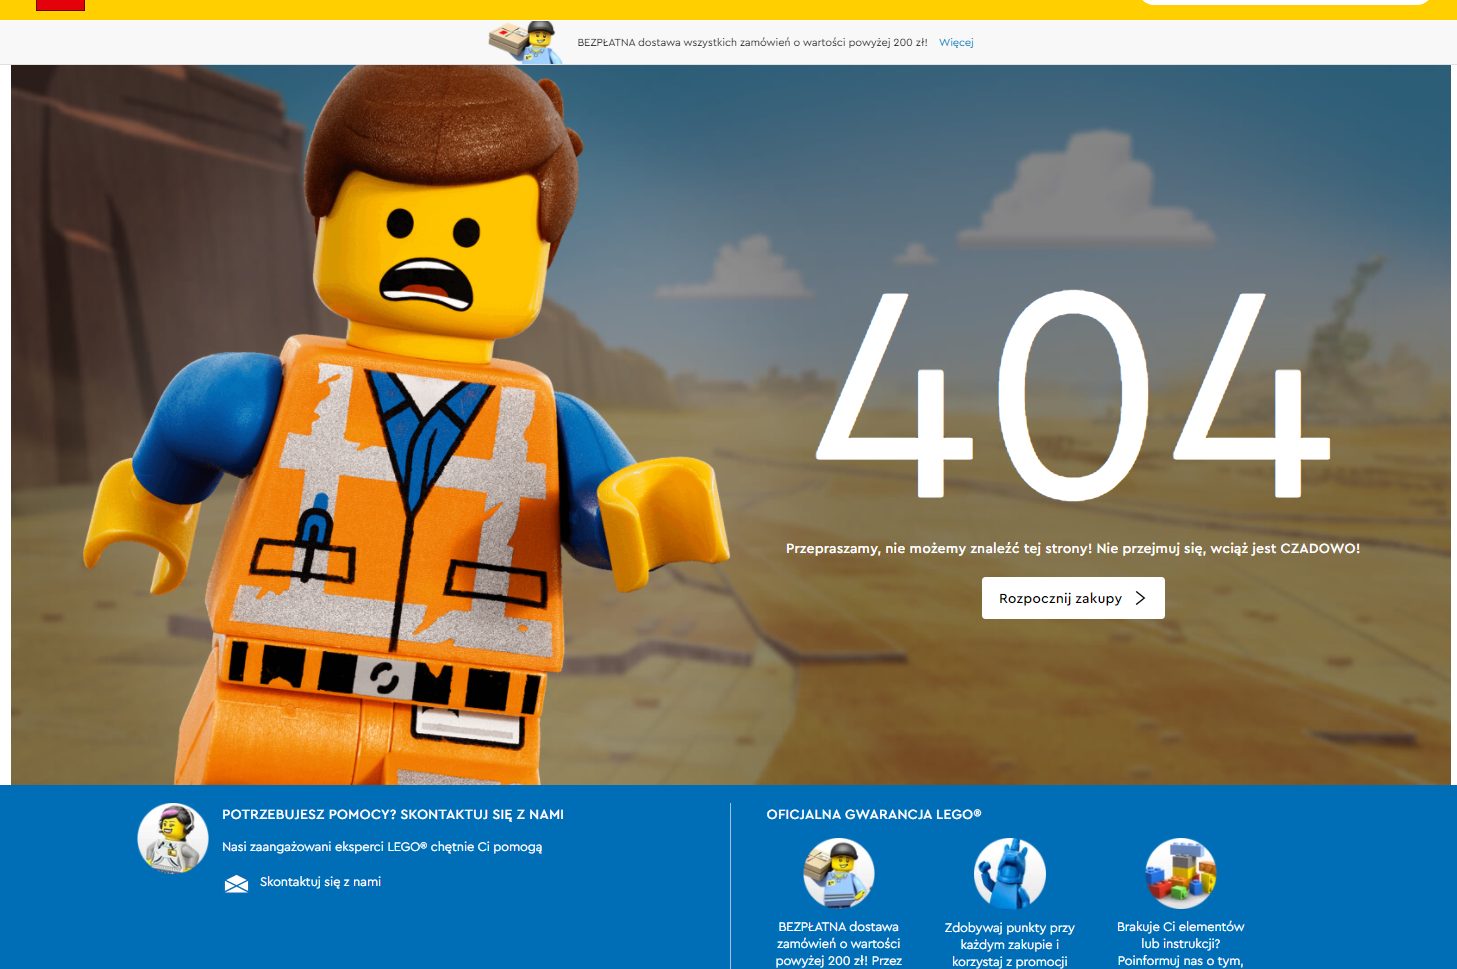Viewport: 1457px width, 969px height.
Task: Click the envelope icon beside Skontaktuj się z nami
Action: (x=236, y=884)
